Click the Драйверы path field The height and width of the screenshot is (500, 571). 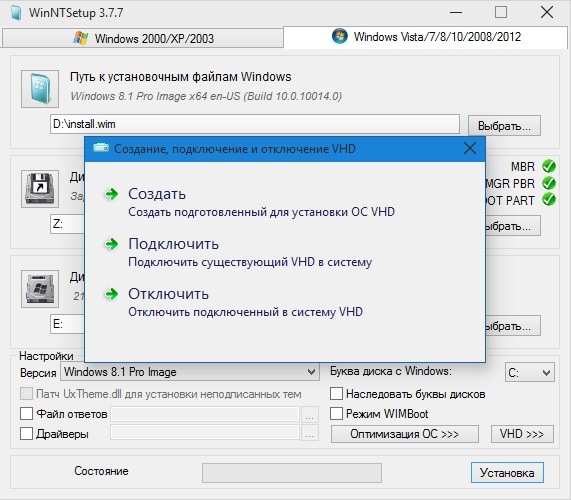205,433
